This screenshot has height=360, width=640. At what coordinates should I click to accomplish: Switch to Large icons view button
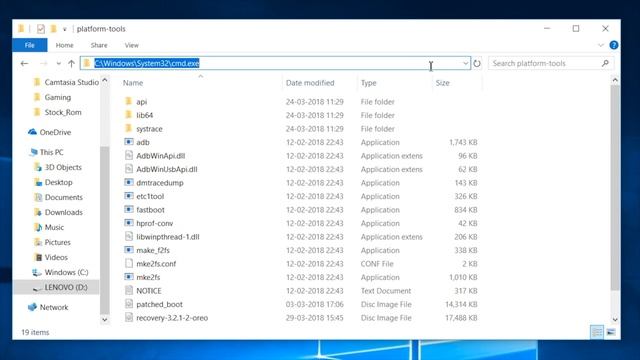click(x=611, y=332)
